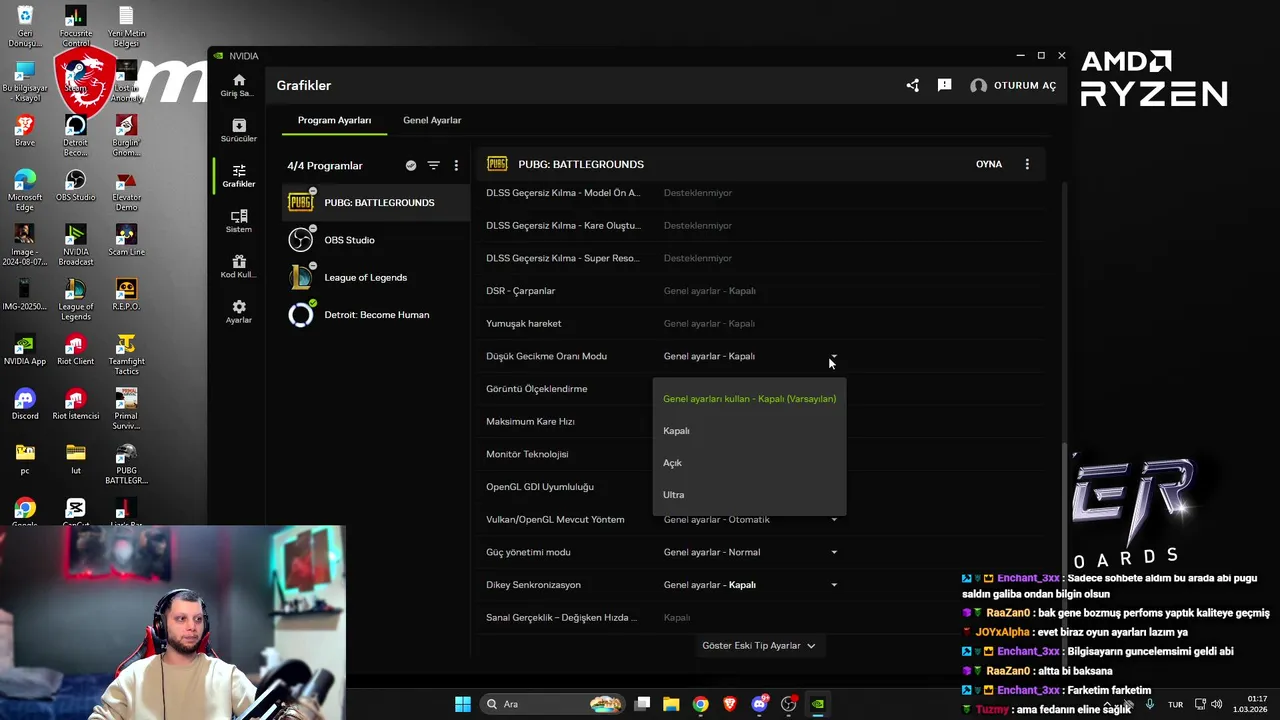Open three-dot menu beside 4/4 Programlar

pos(456,165)
